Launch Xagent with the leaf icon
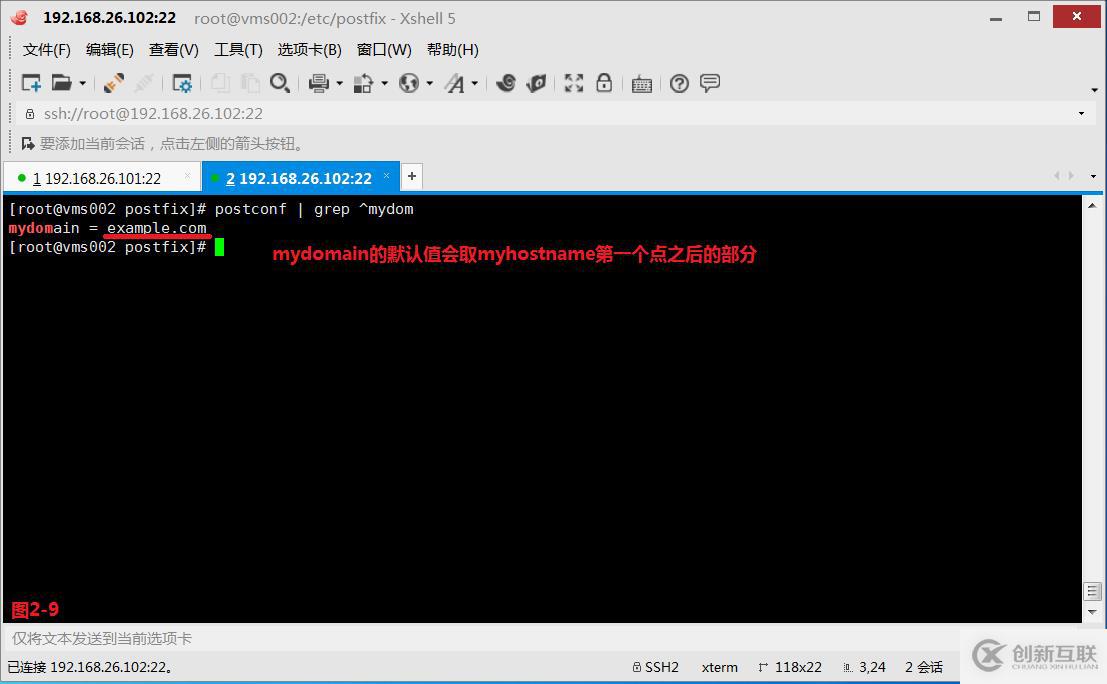The width and height of the screenshot is (1107, 684). [536, 83]
